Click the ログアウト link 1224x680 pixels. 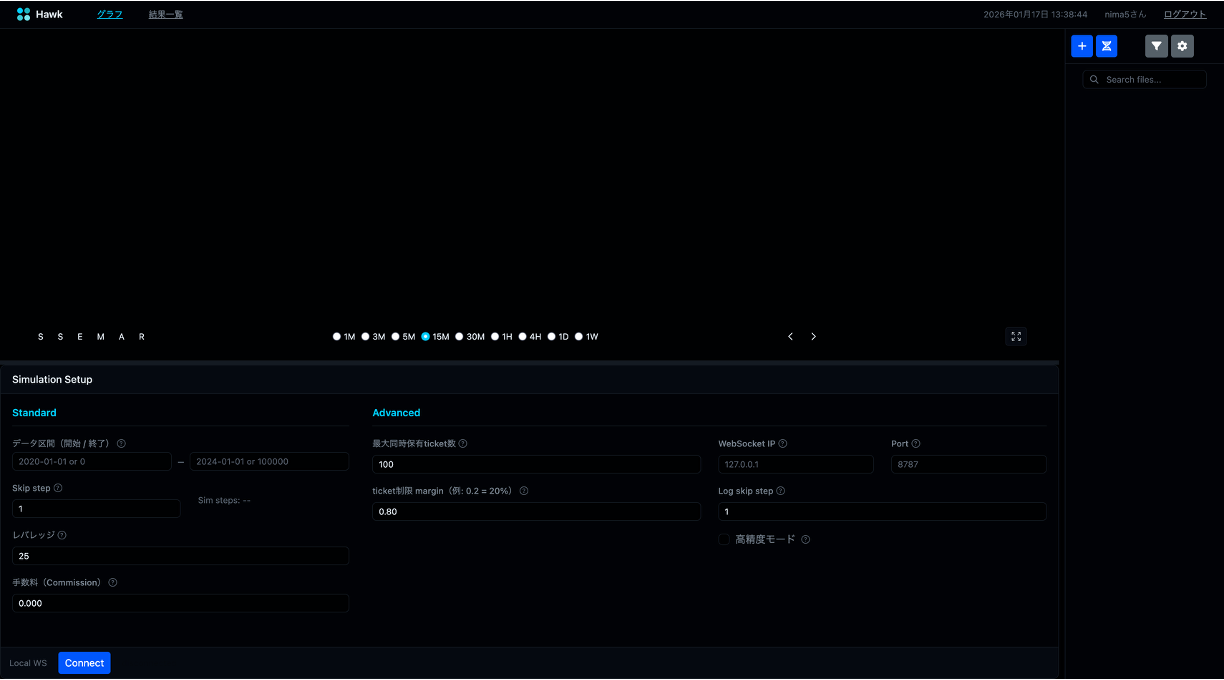click(1185, 14)
